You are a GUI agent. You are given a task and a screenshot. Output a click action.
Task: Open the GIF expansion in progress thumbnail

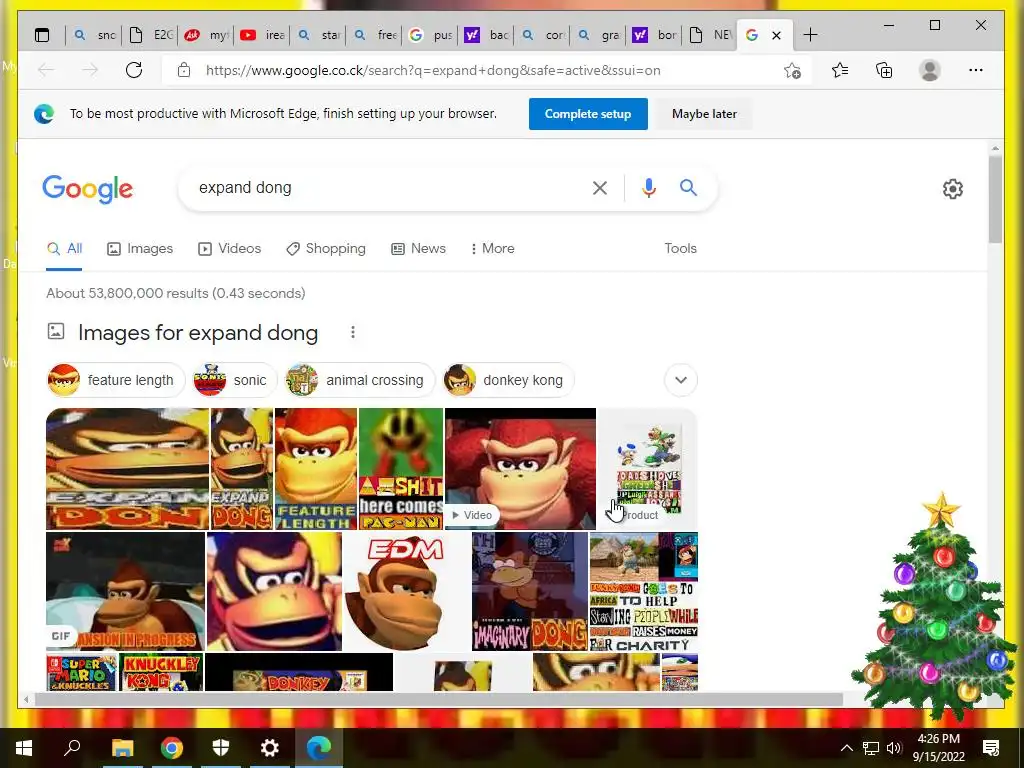[125, 592]
